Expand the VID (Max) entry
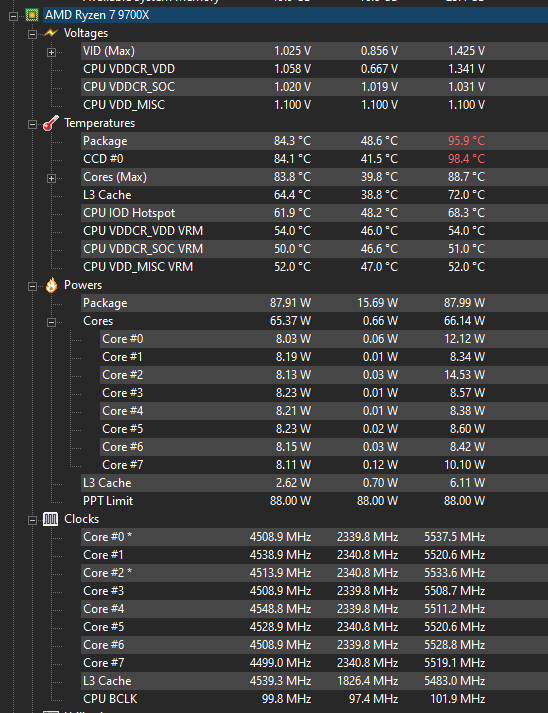The width and height of the screenshot is (548, 713). tap(51, 52)
